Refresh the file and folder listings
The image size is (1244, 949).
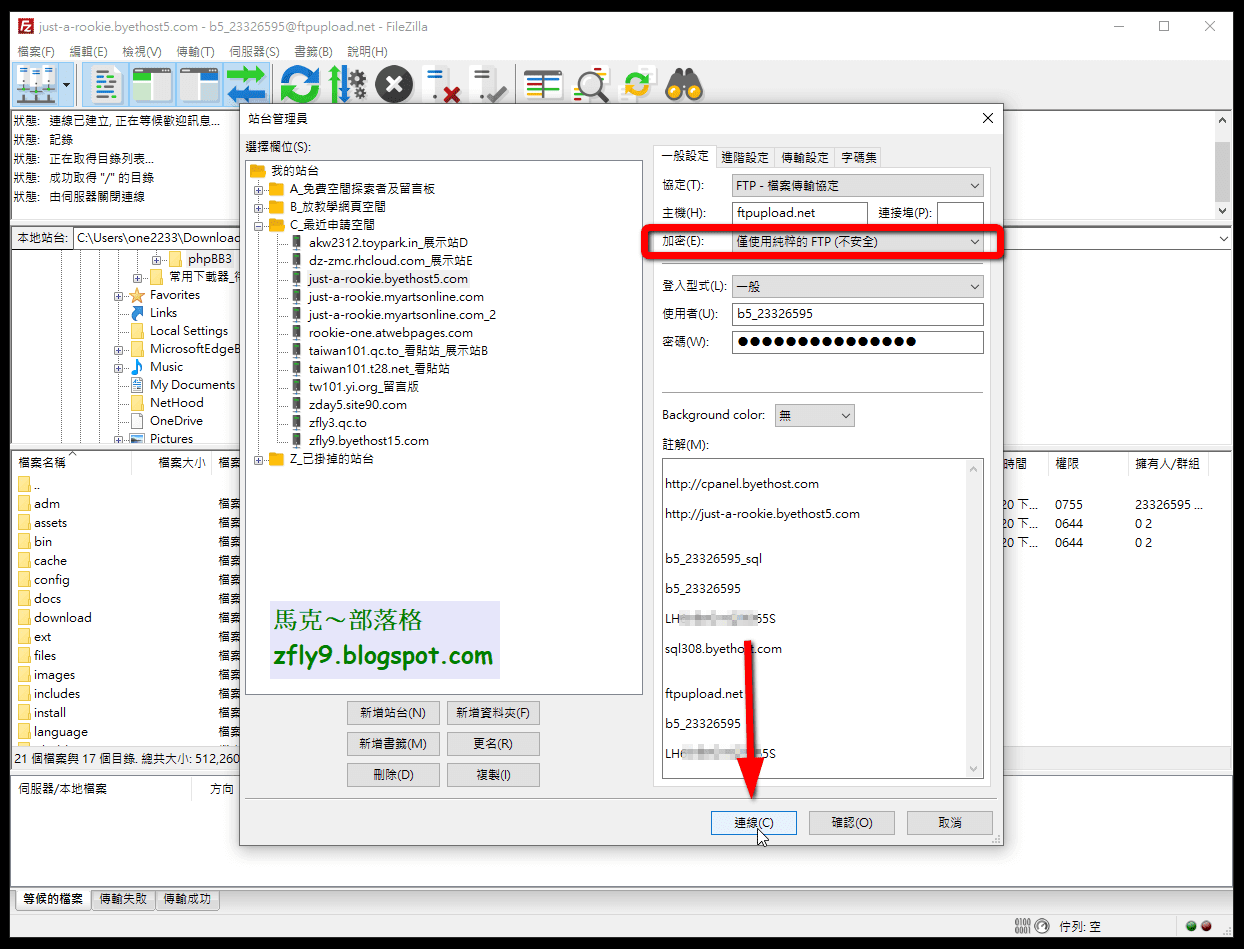coord(299,84)
